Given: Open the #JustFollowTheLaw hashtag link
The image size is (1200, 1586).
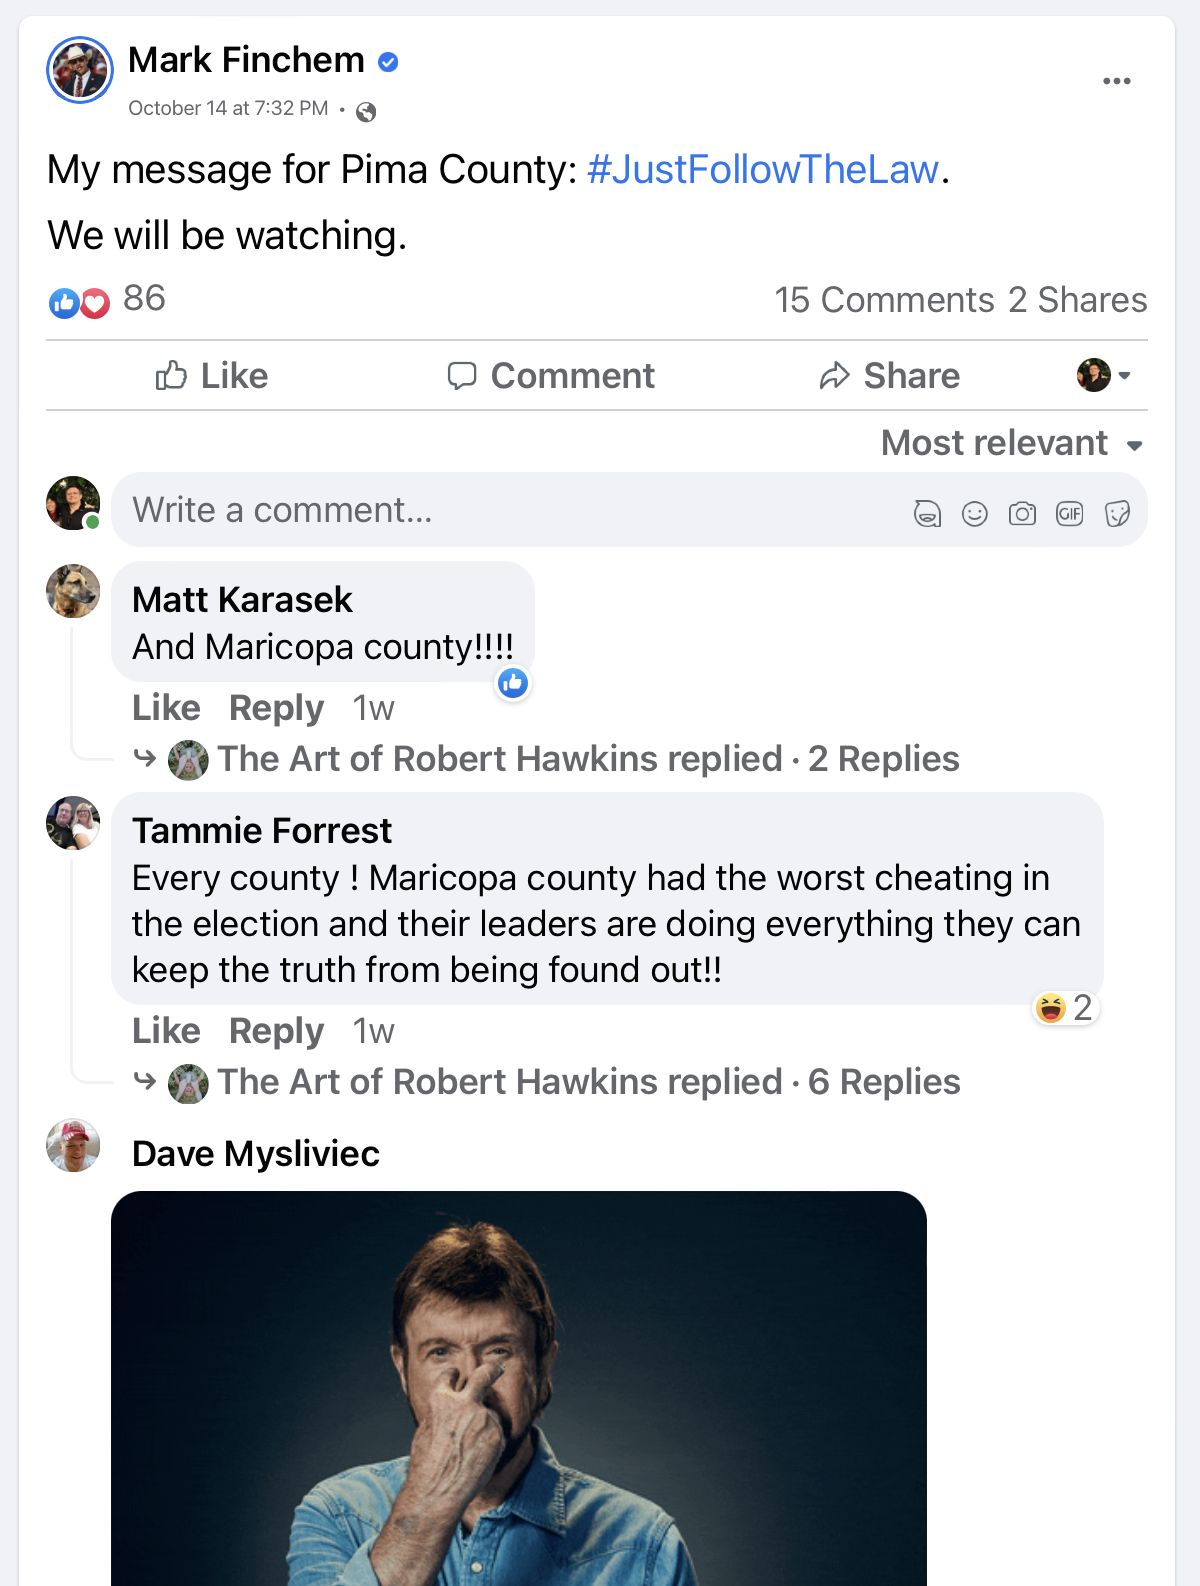Looking at the screenshot, I should coord(762,170).
